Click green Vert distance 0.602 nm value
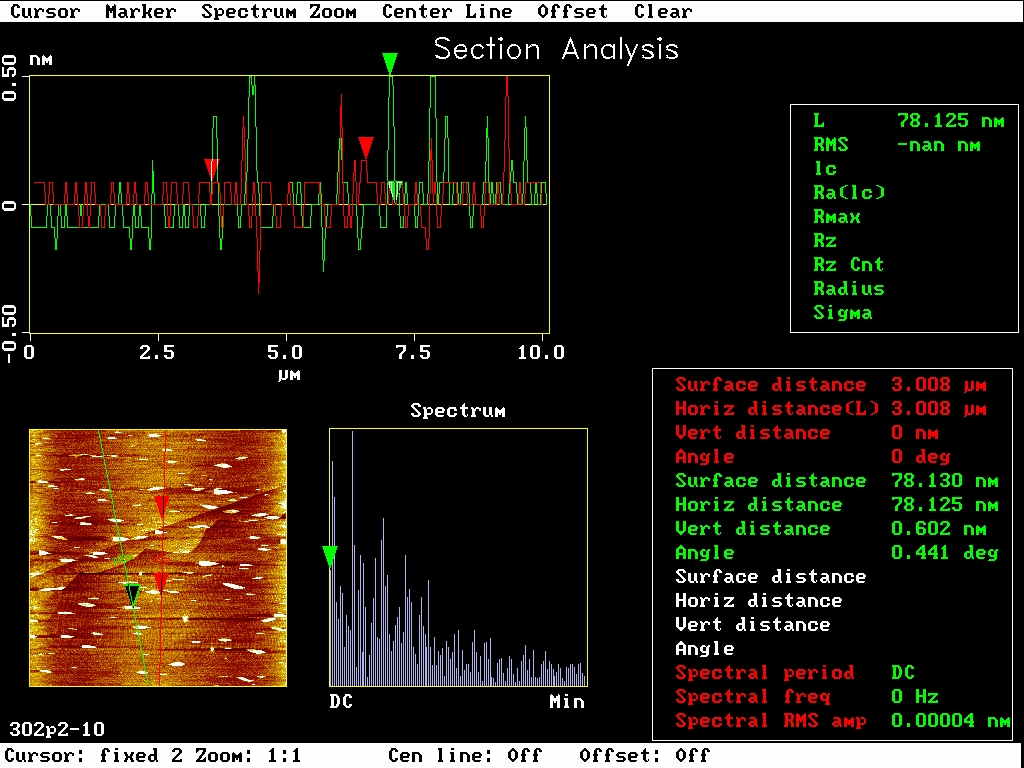 pos(938,529)
